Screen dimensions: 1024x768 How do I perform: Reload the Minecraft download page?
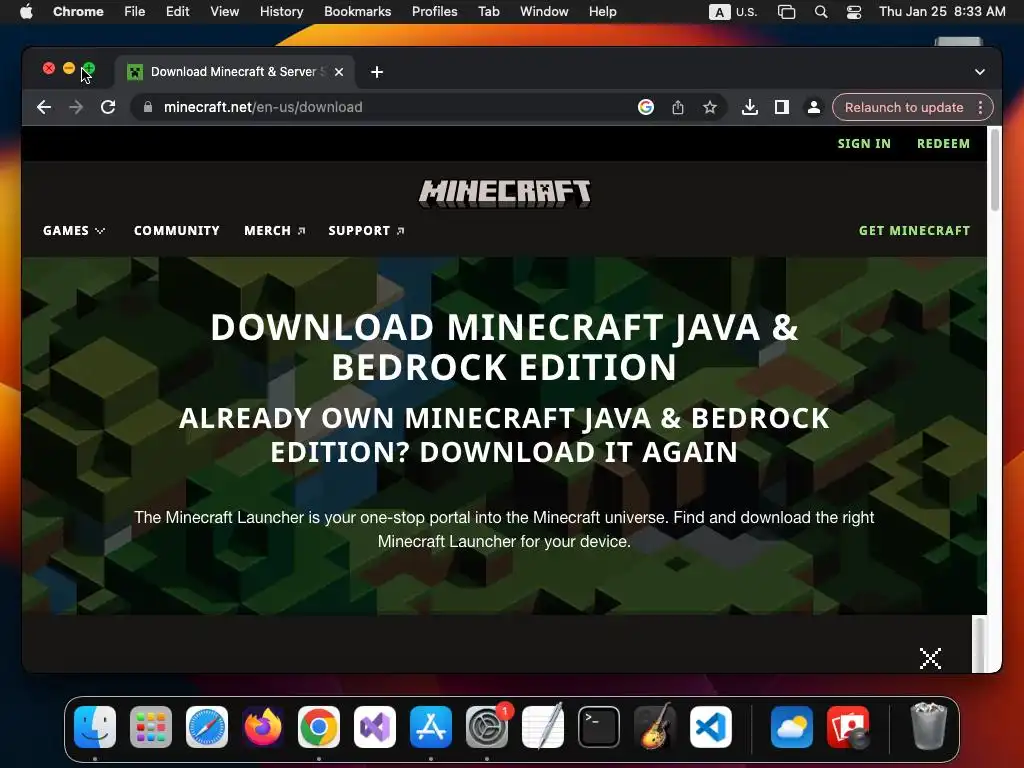(x=108, y=107)
